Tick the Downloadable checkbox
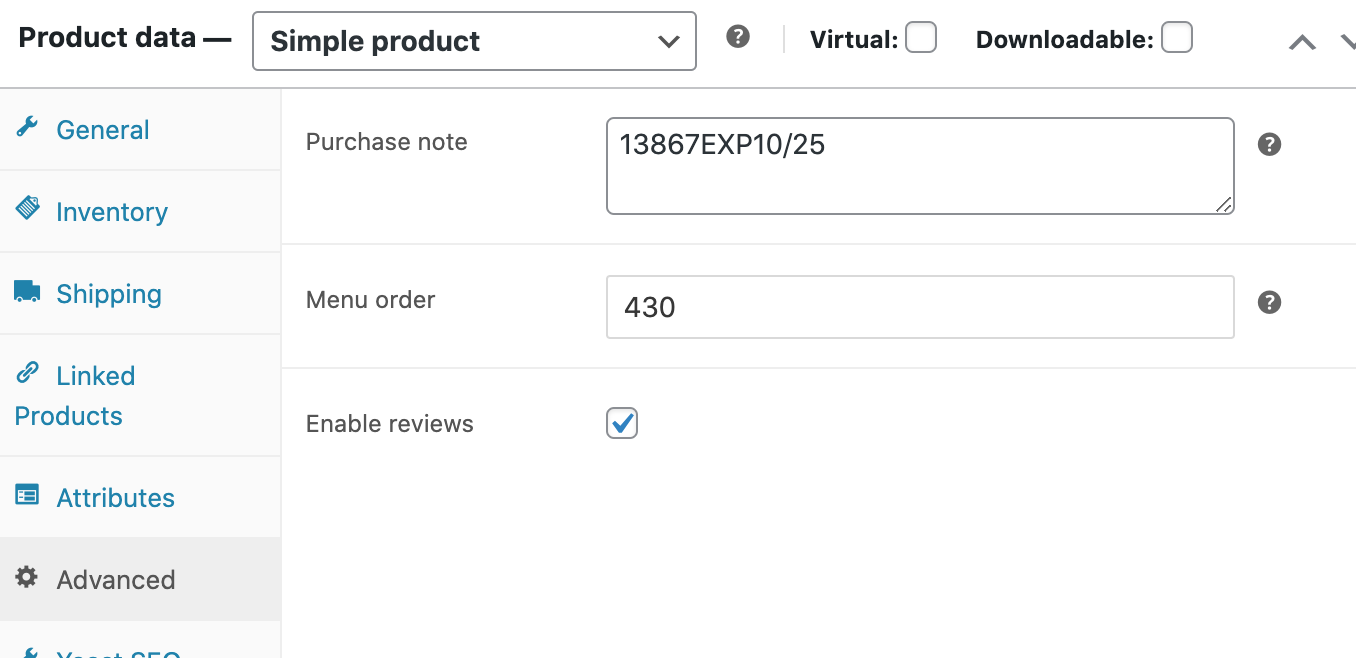 click(x=1177, y=38)
